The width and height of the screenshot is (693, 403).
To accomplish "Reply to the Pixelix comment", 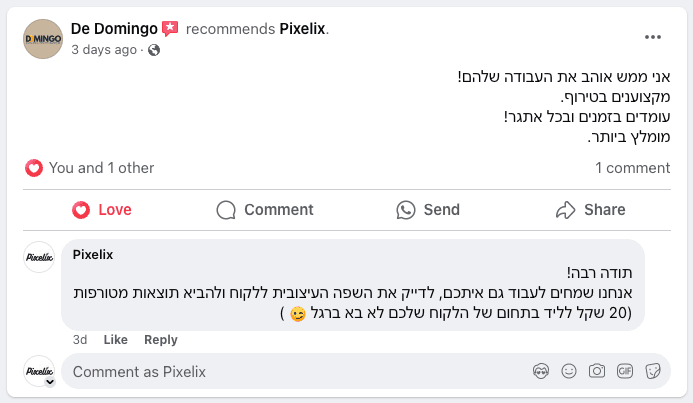I will click(161, 339).
